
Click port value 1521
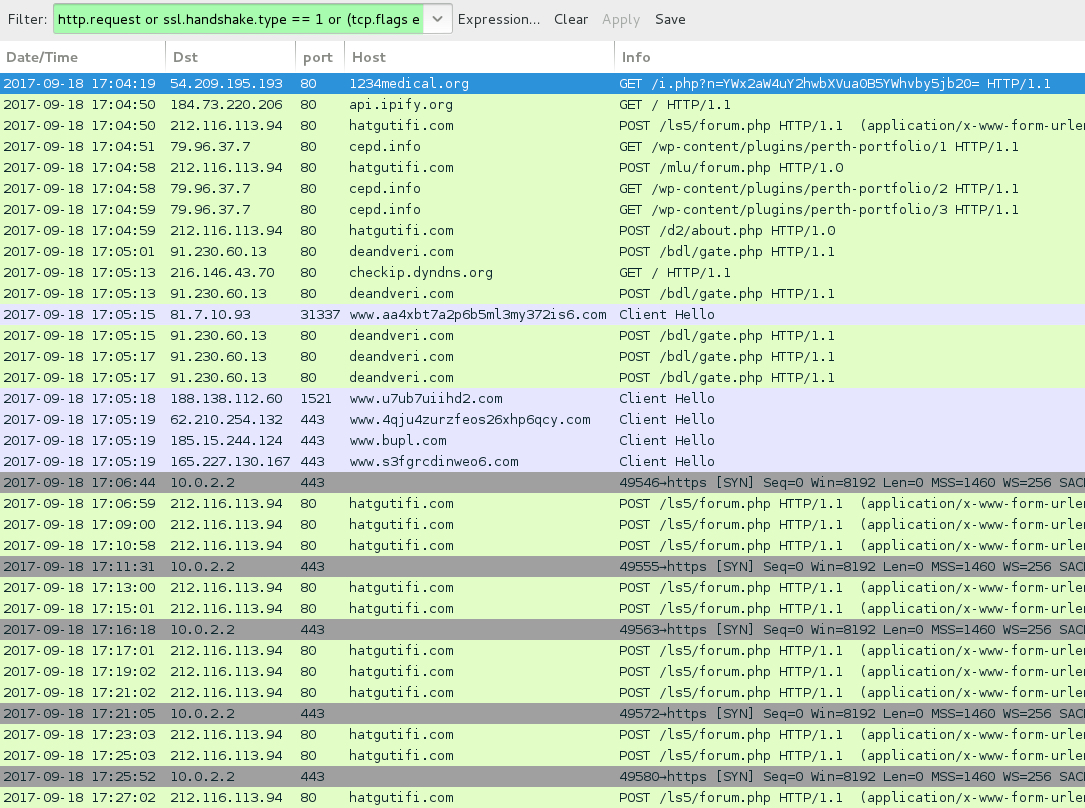[316, 398]
